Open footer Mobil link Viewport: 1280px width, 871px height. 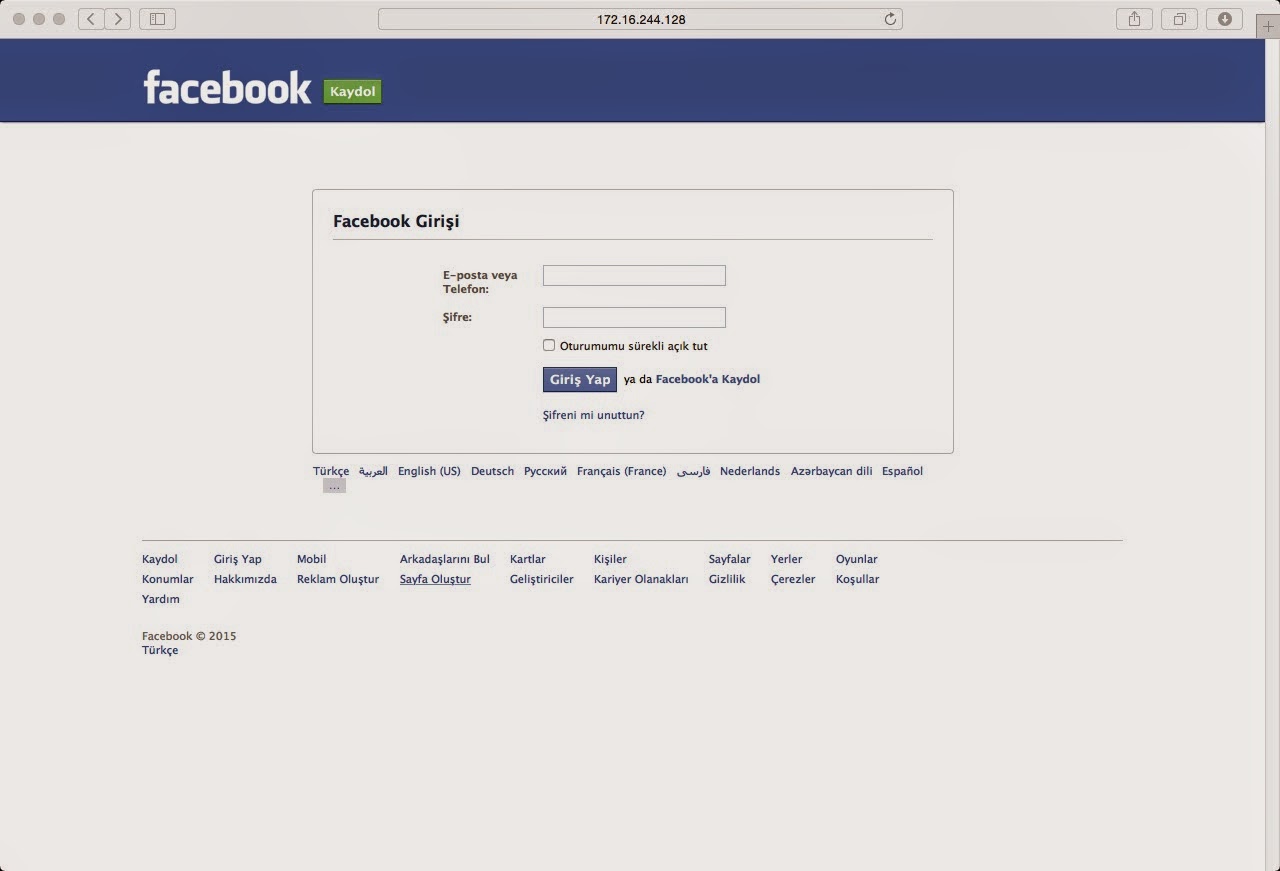312,559
